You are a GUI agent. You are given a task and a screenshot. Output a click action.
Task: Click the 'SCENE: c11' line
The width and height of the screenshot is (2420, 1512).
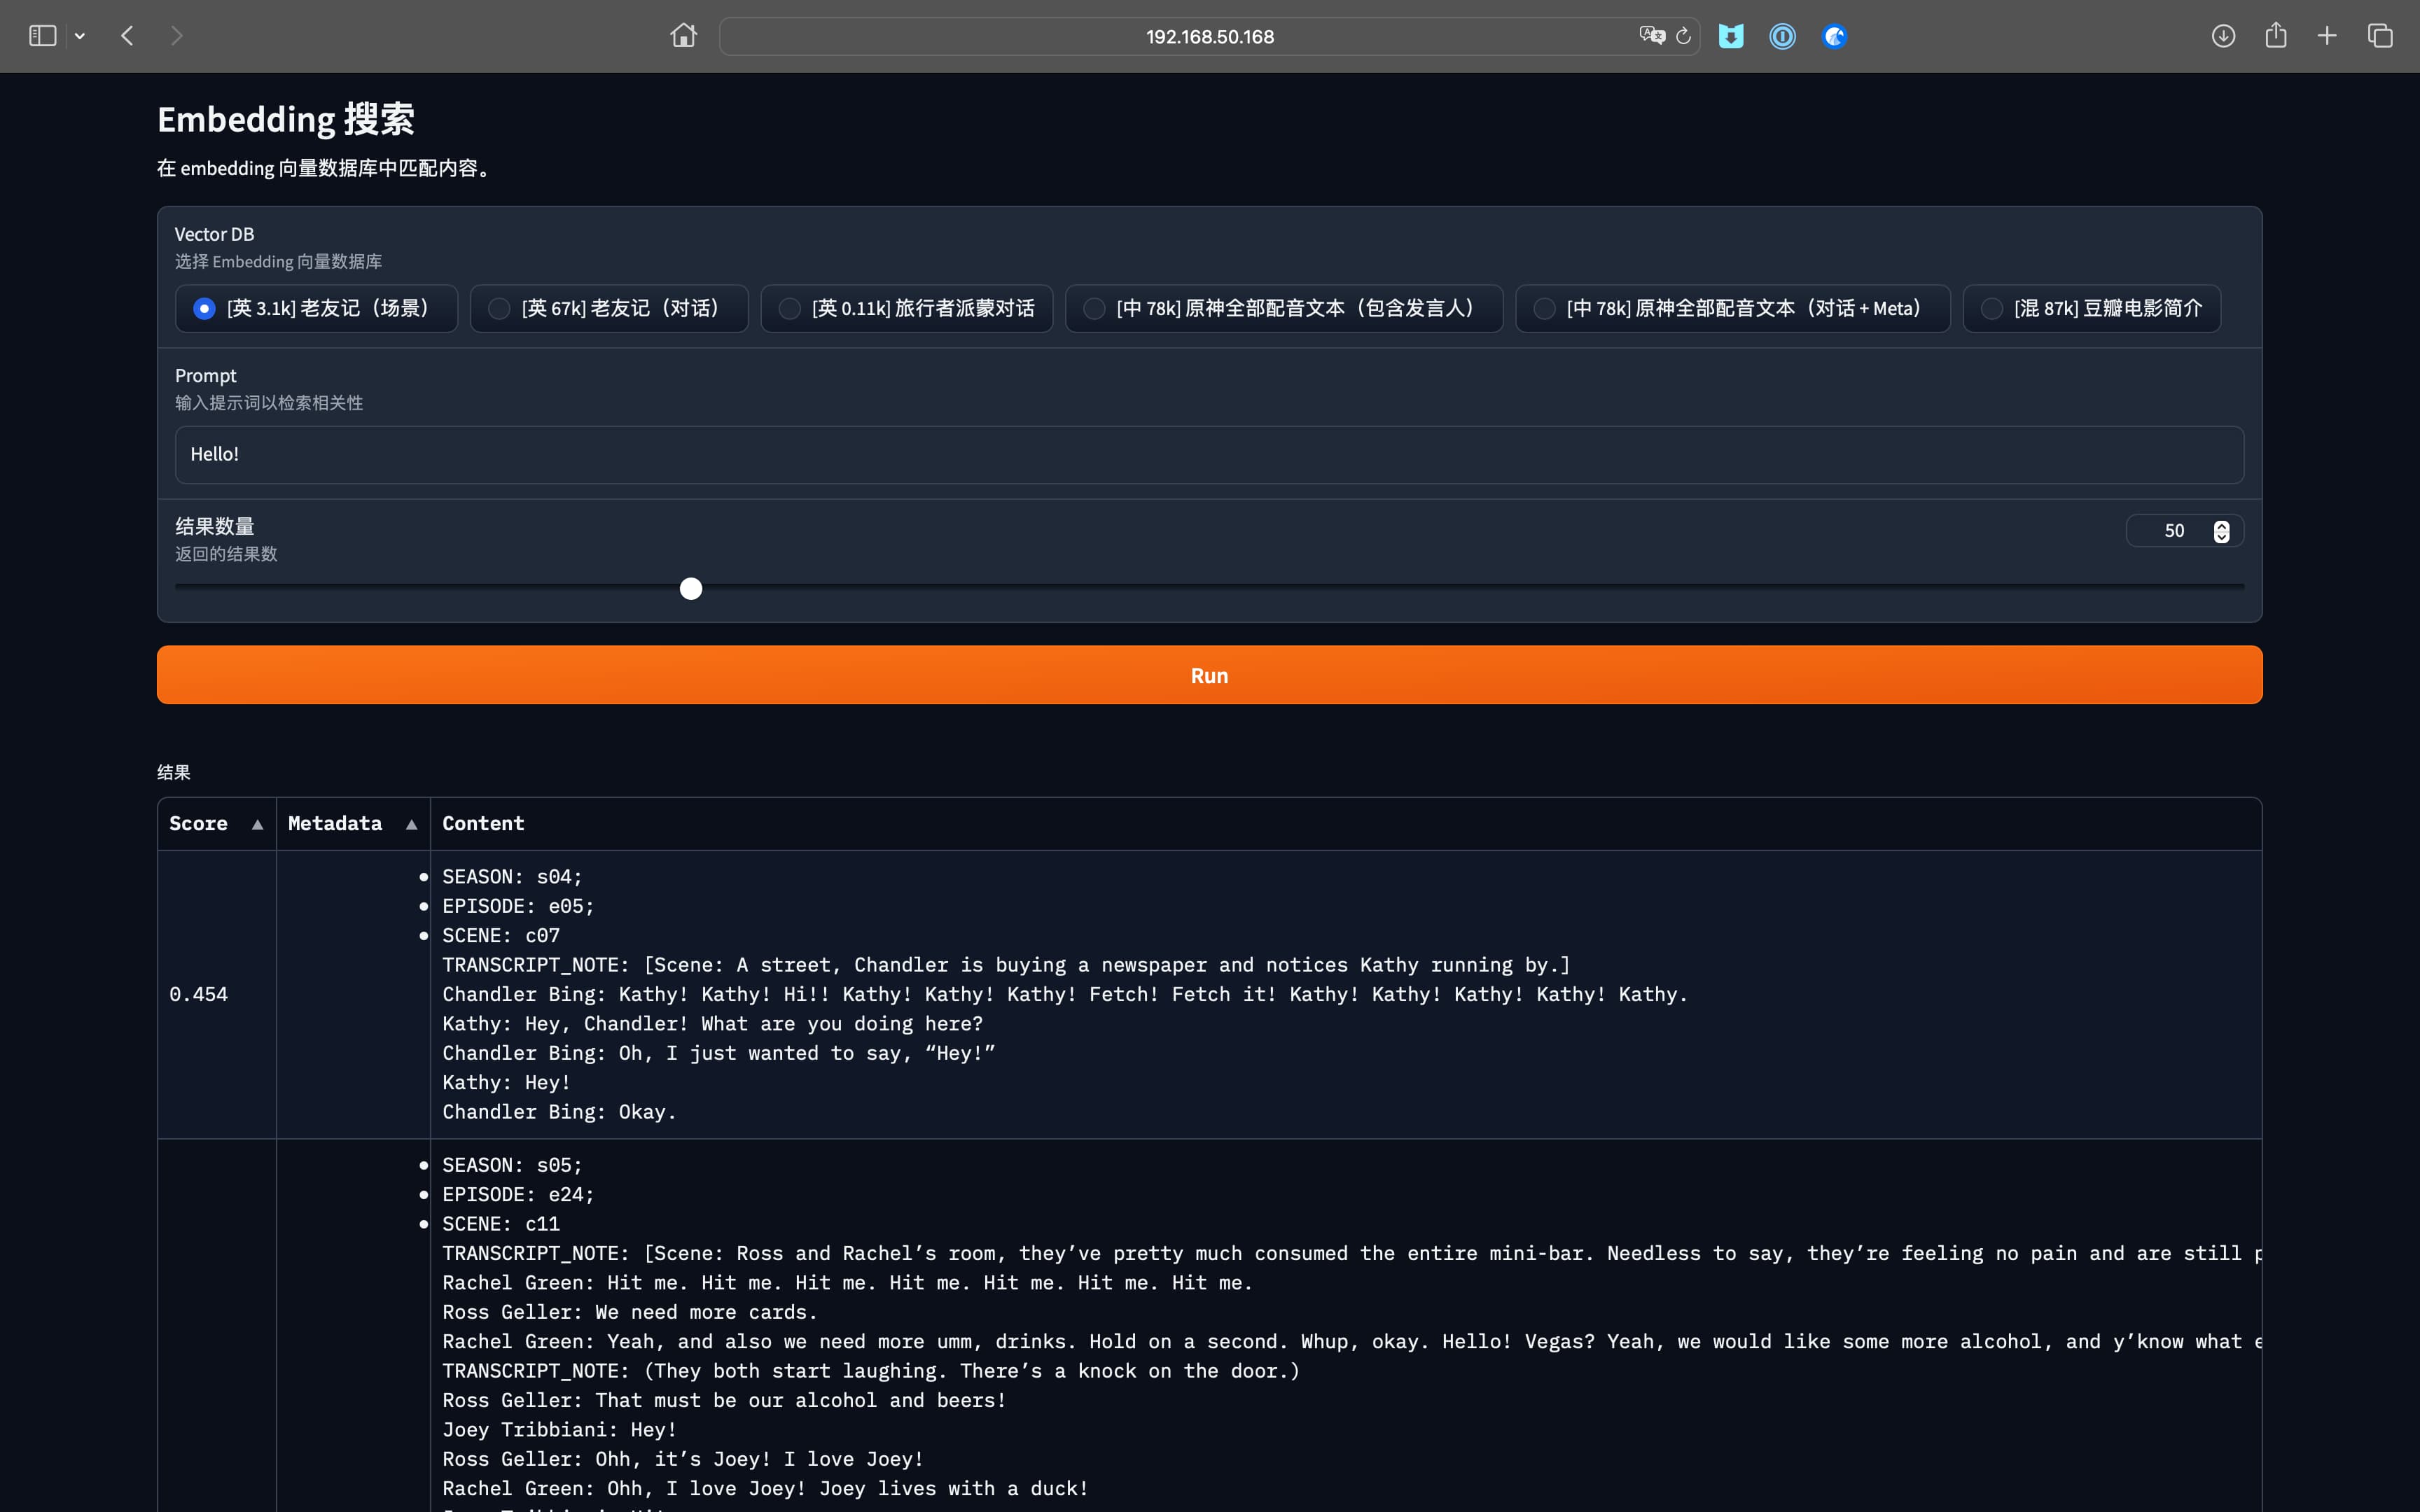pyautogui.click(x=501, y=1224)
